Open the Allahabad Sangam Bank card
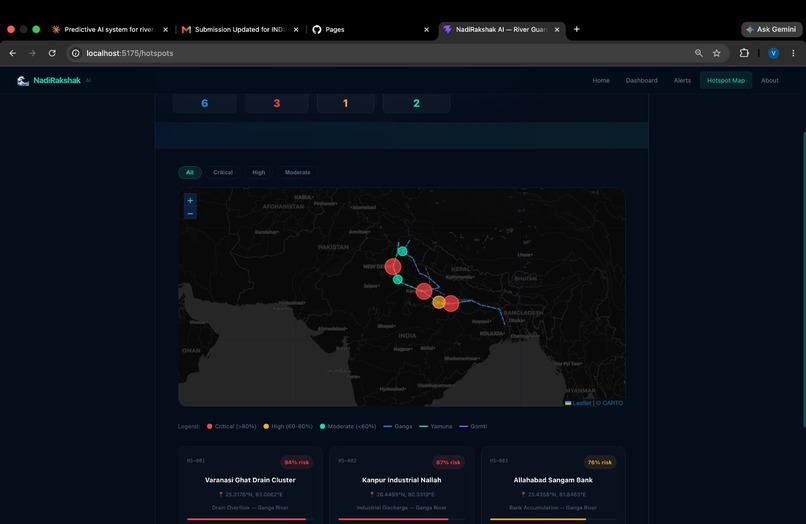This screenshot has width=806, height=524. pyautogui.click(x=553, y=485)
